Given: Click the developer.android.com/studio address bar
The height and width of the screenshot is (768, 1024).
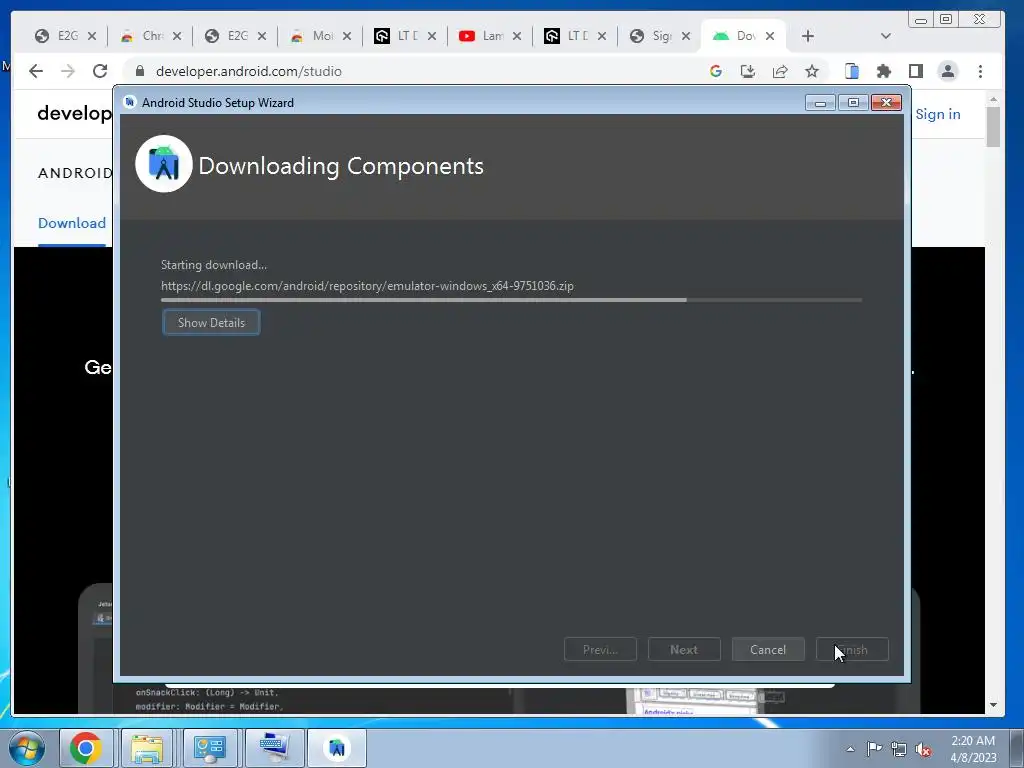Looking at the screenshot, I should [x=248, y=71].
